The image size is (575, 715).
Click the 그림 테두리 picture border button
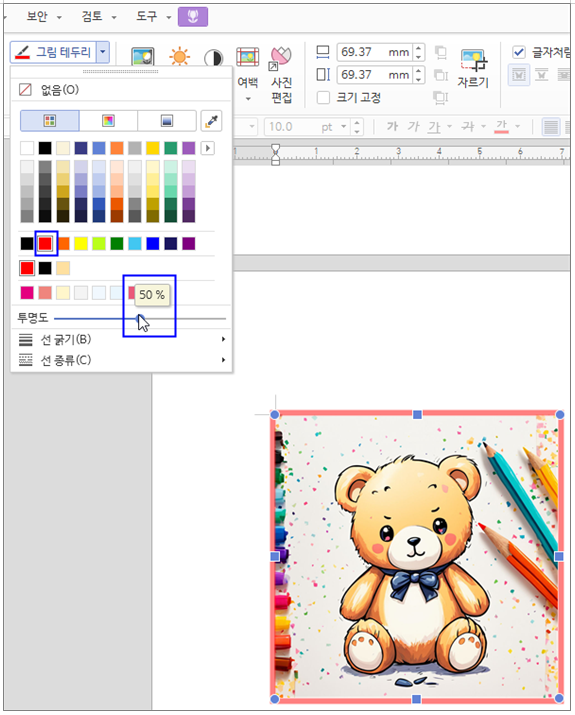[x=53, y=52]
